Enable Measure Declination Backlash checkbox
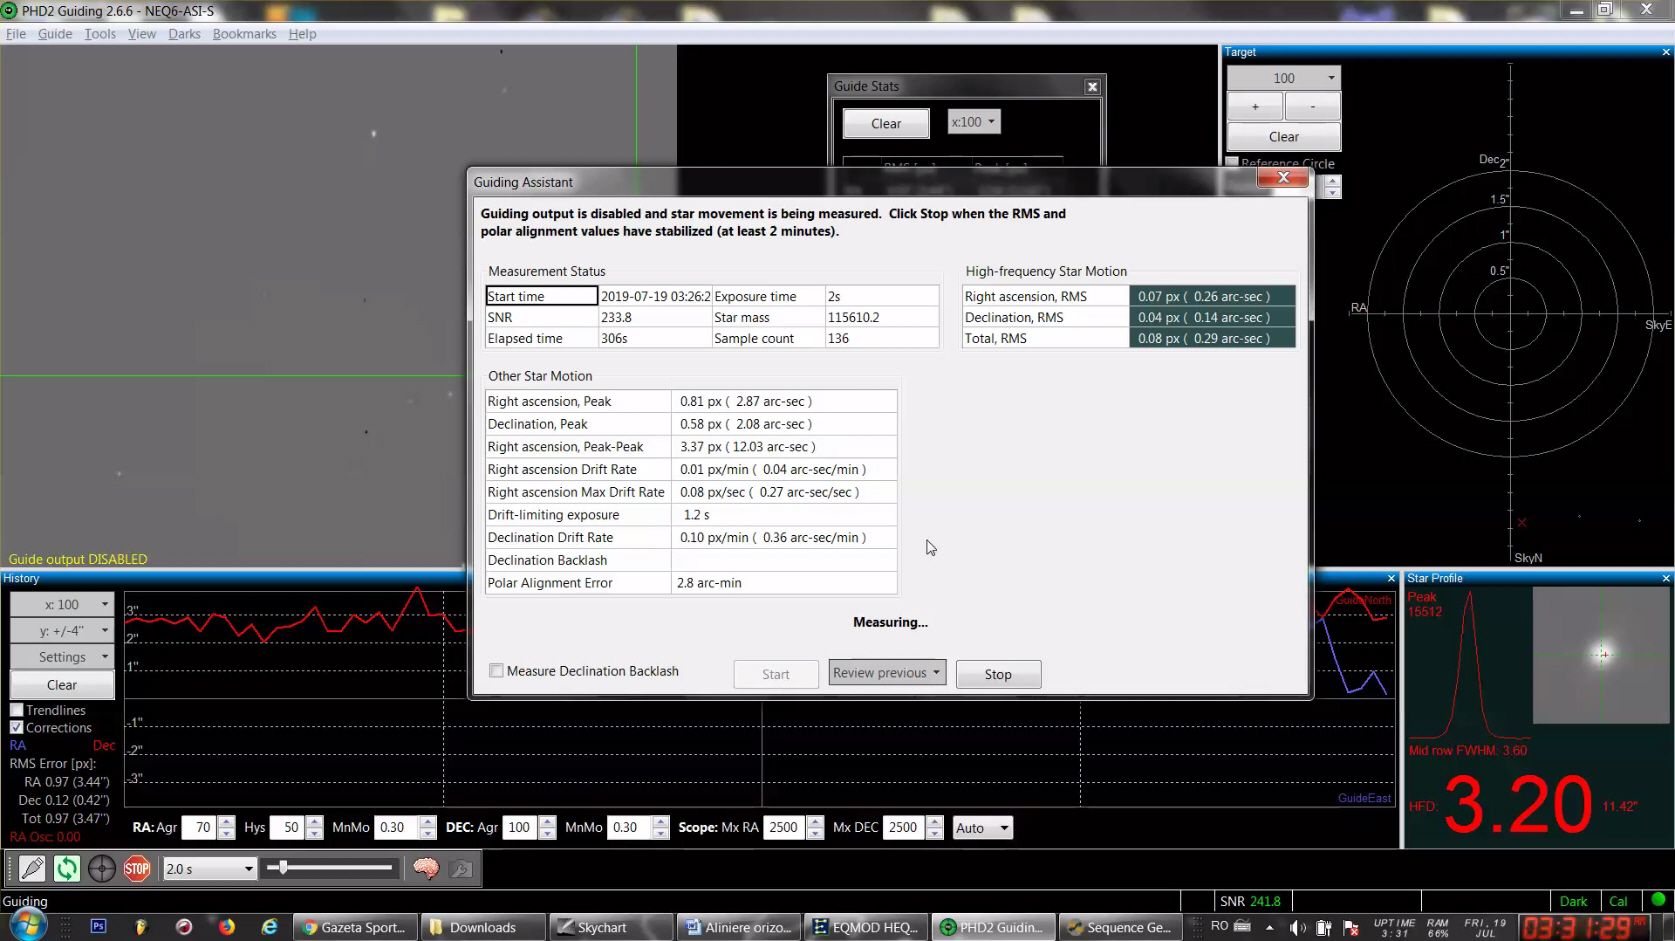This screenshot has height=941, width=1675. point(496,671)
